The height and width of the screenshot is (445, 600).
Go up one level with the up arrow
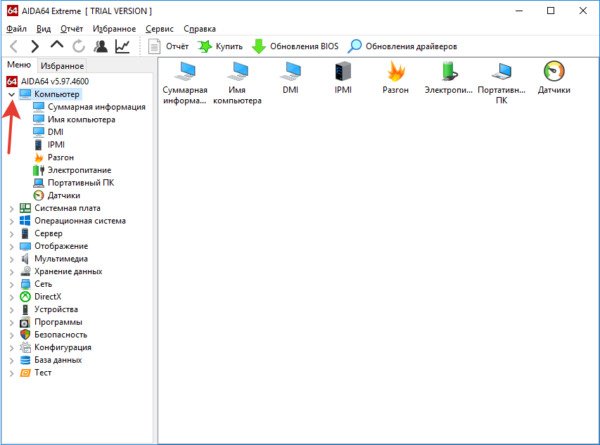[x=57, y=45]
